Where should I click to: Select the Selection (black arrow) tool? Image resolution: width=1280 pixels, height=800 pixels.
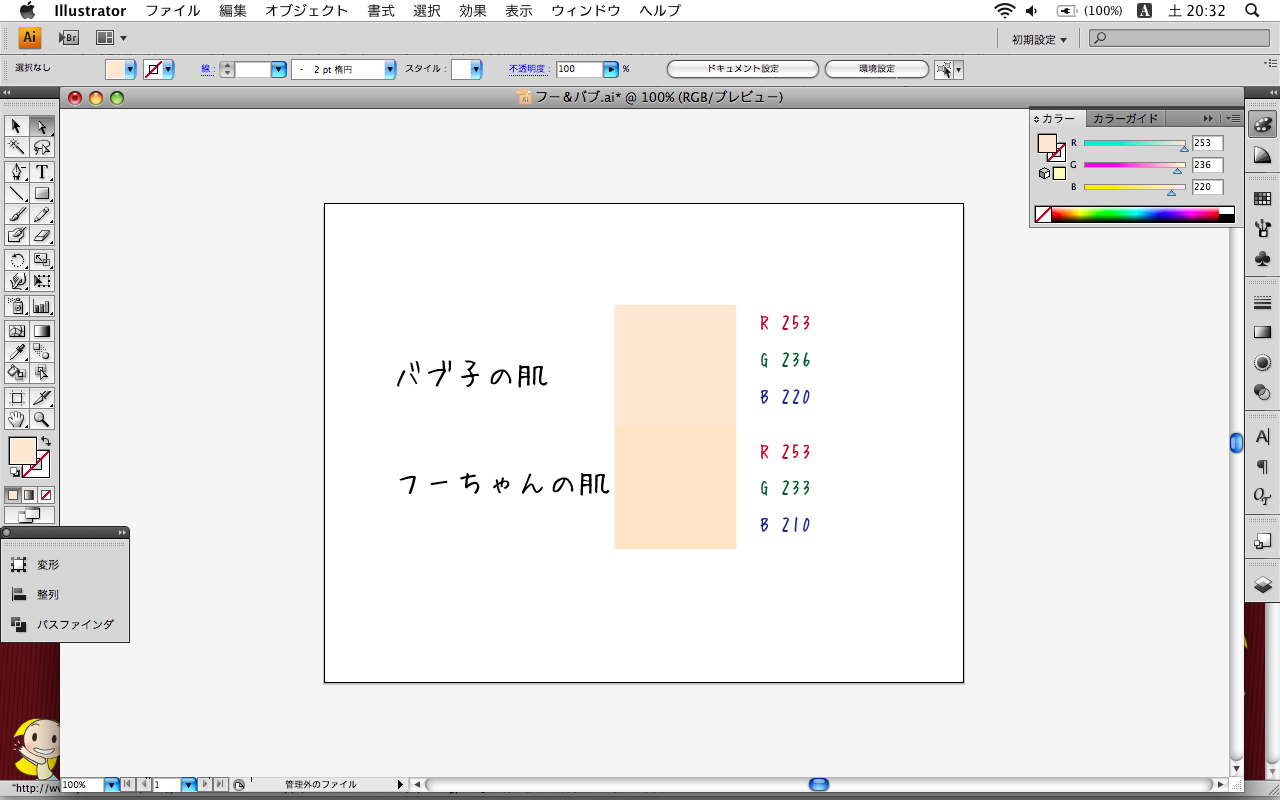(16, 126)
